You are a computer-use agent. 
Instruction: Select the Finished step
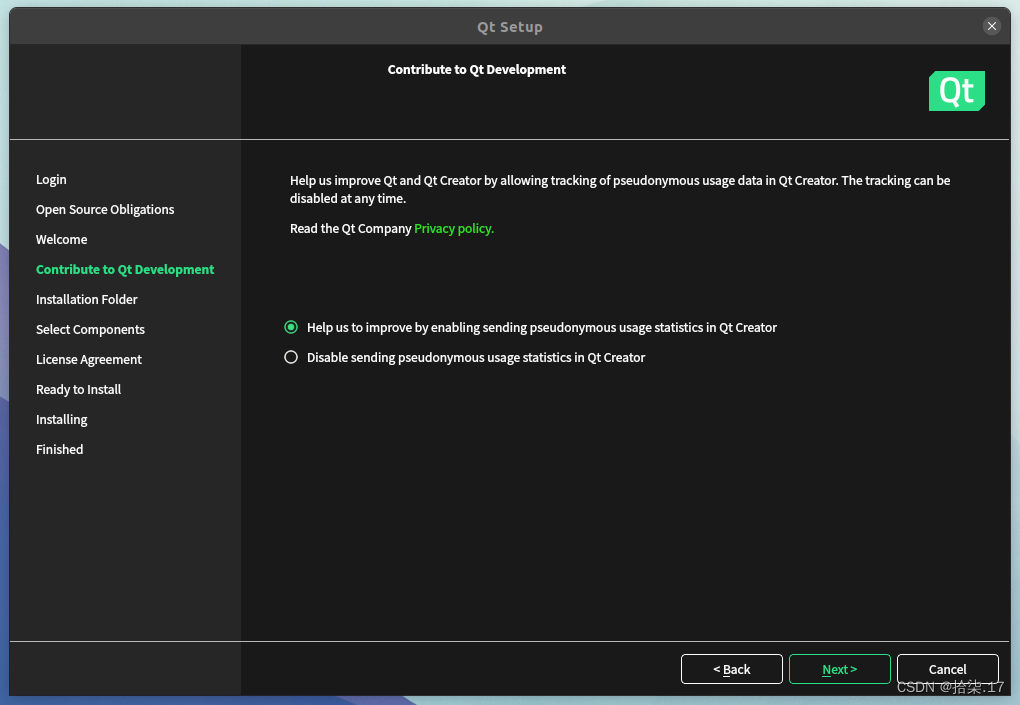click(x=59, y=449)
